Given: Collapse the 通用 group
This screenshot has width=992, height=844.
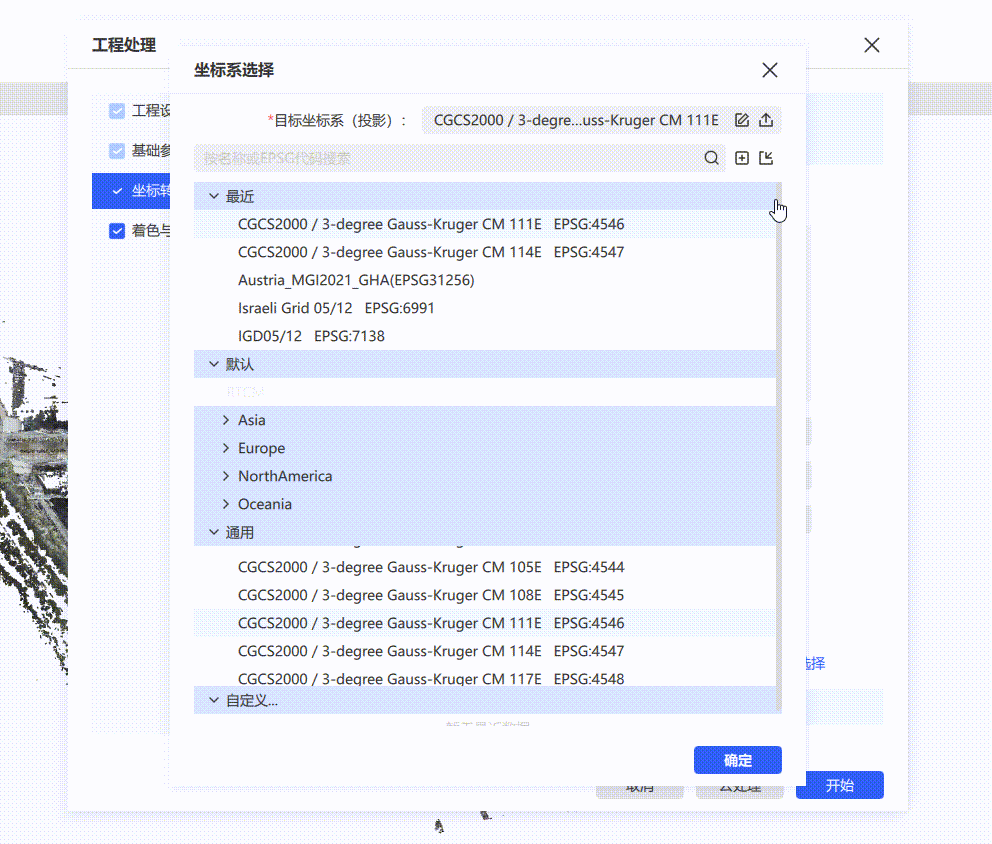Looking at the screenshot, I should (214, 532).
